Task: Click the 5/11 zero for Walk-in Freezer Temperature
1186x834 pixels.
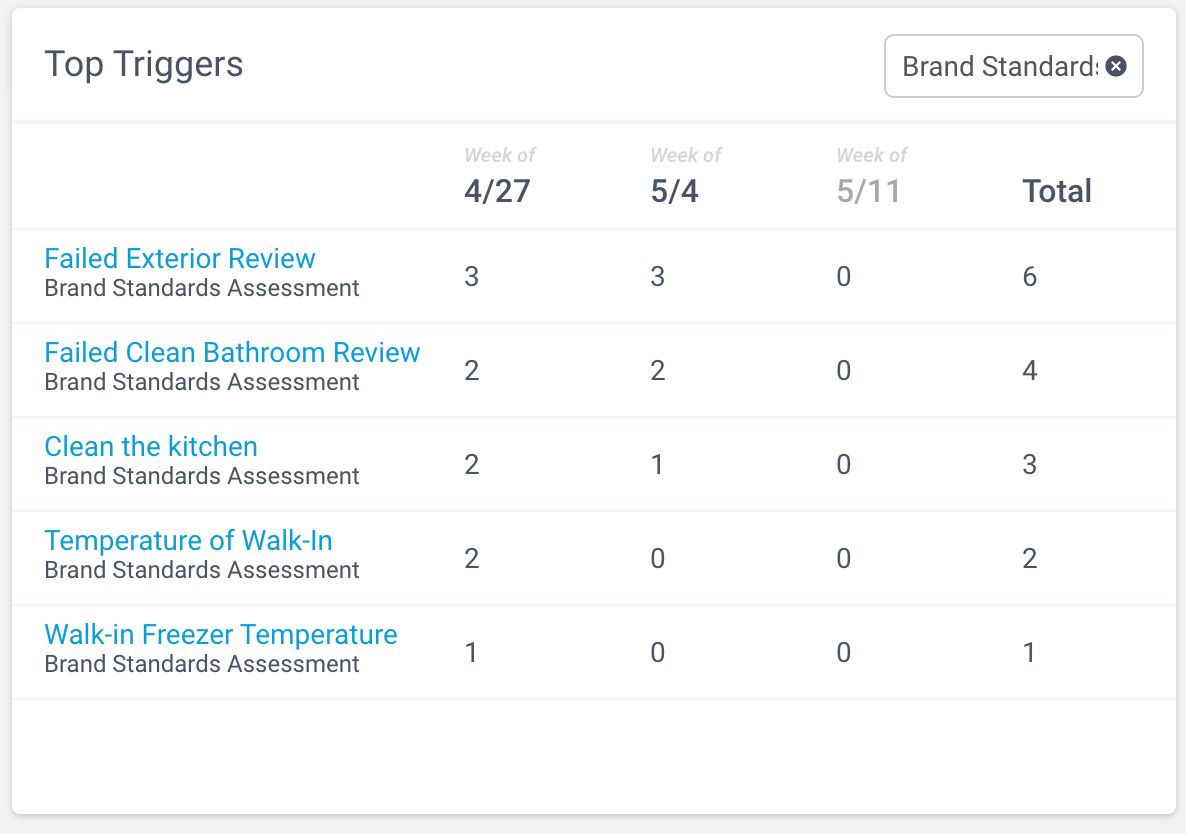Action: pyautogui.click(x=843, y=652)
